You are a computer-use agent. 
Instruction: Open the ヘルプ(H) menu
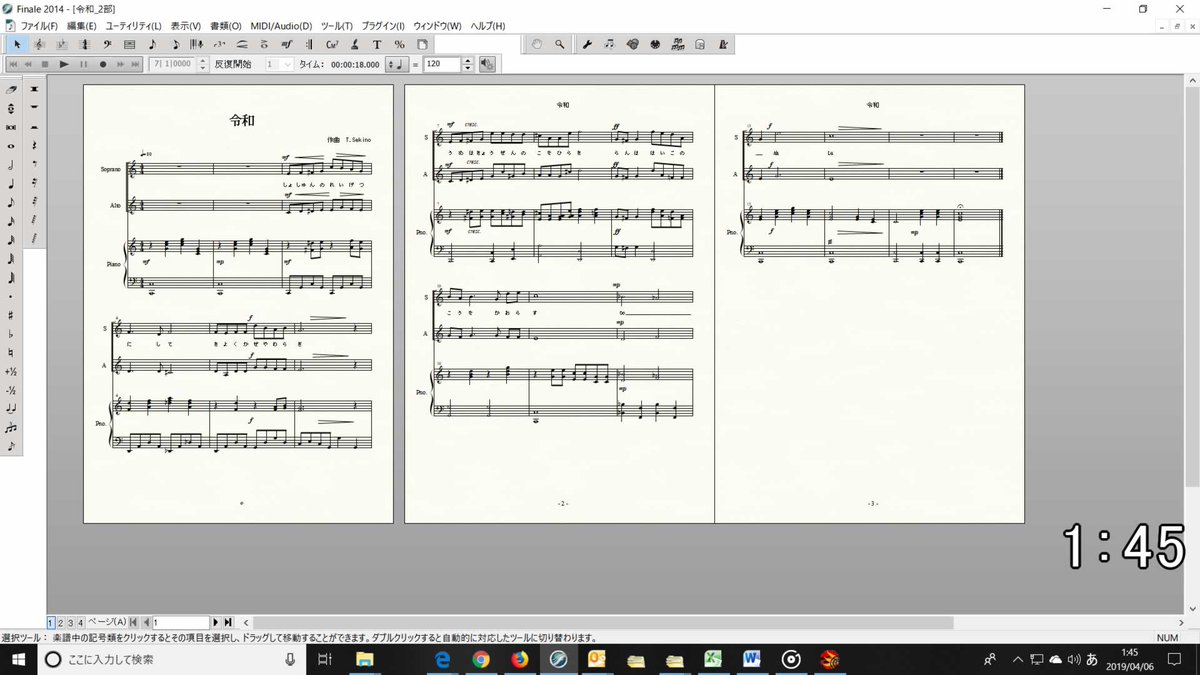point(488,25)
